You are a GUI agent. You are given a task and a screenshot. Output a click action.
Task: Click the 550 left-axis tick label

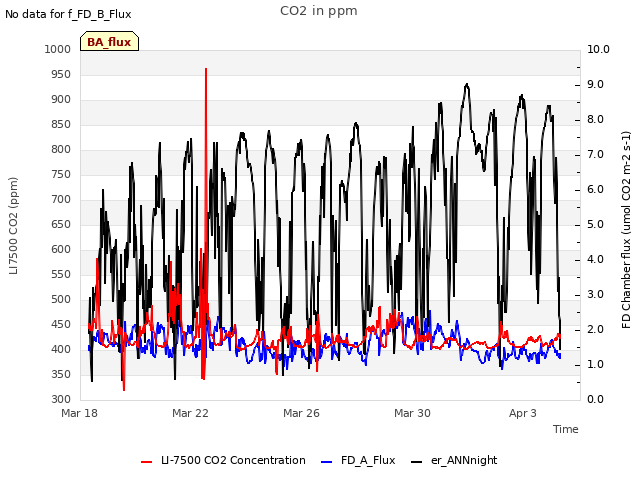61,274
